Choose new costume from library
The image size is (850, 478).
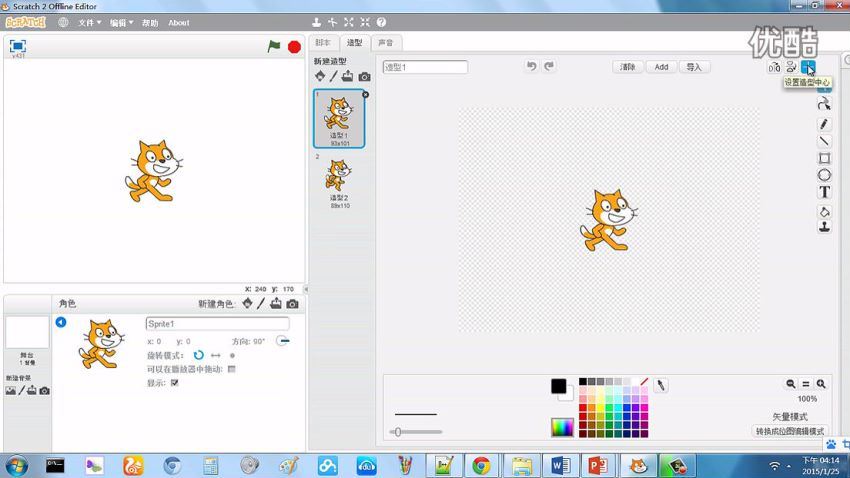tap(320, 76)
